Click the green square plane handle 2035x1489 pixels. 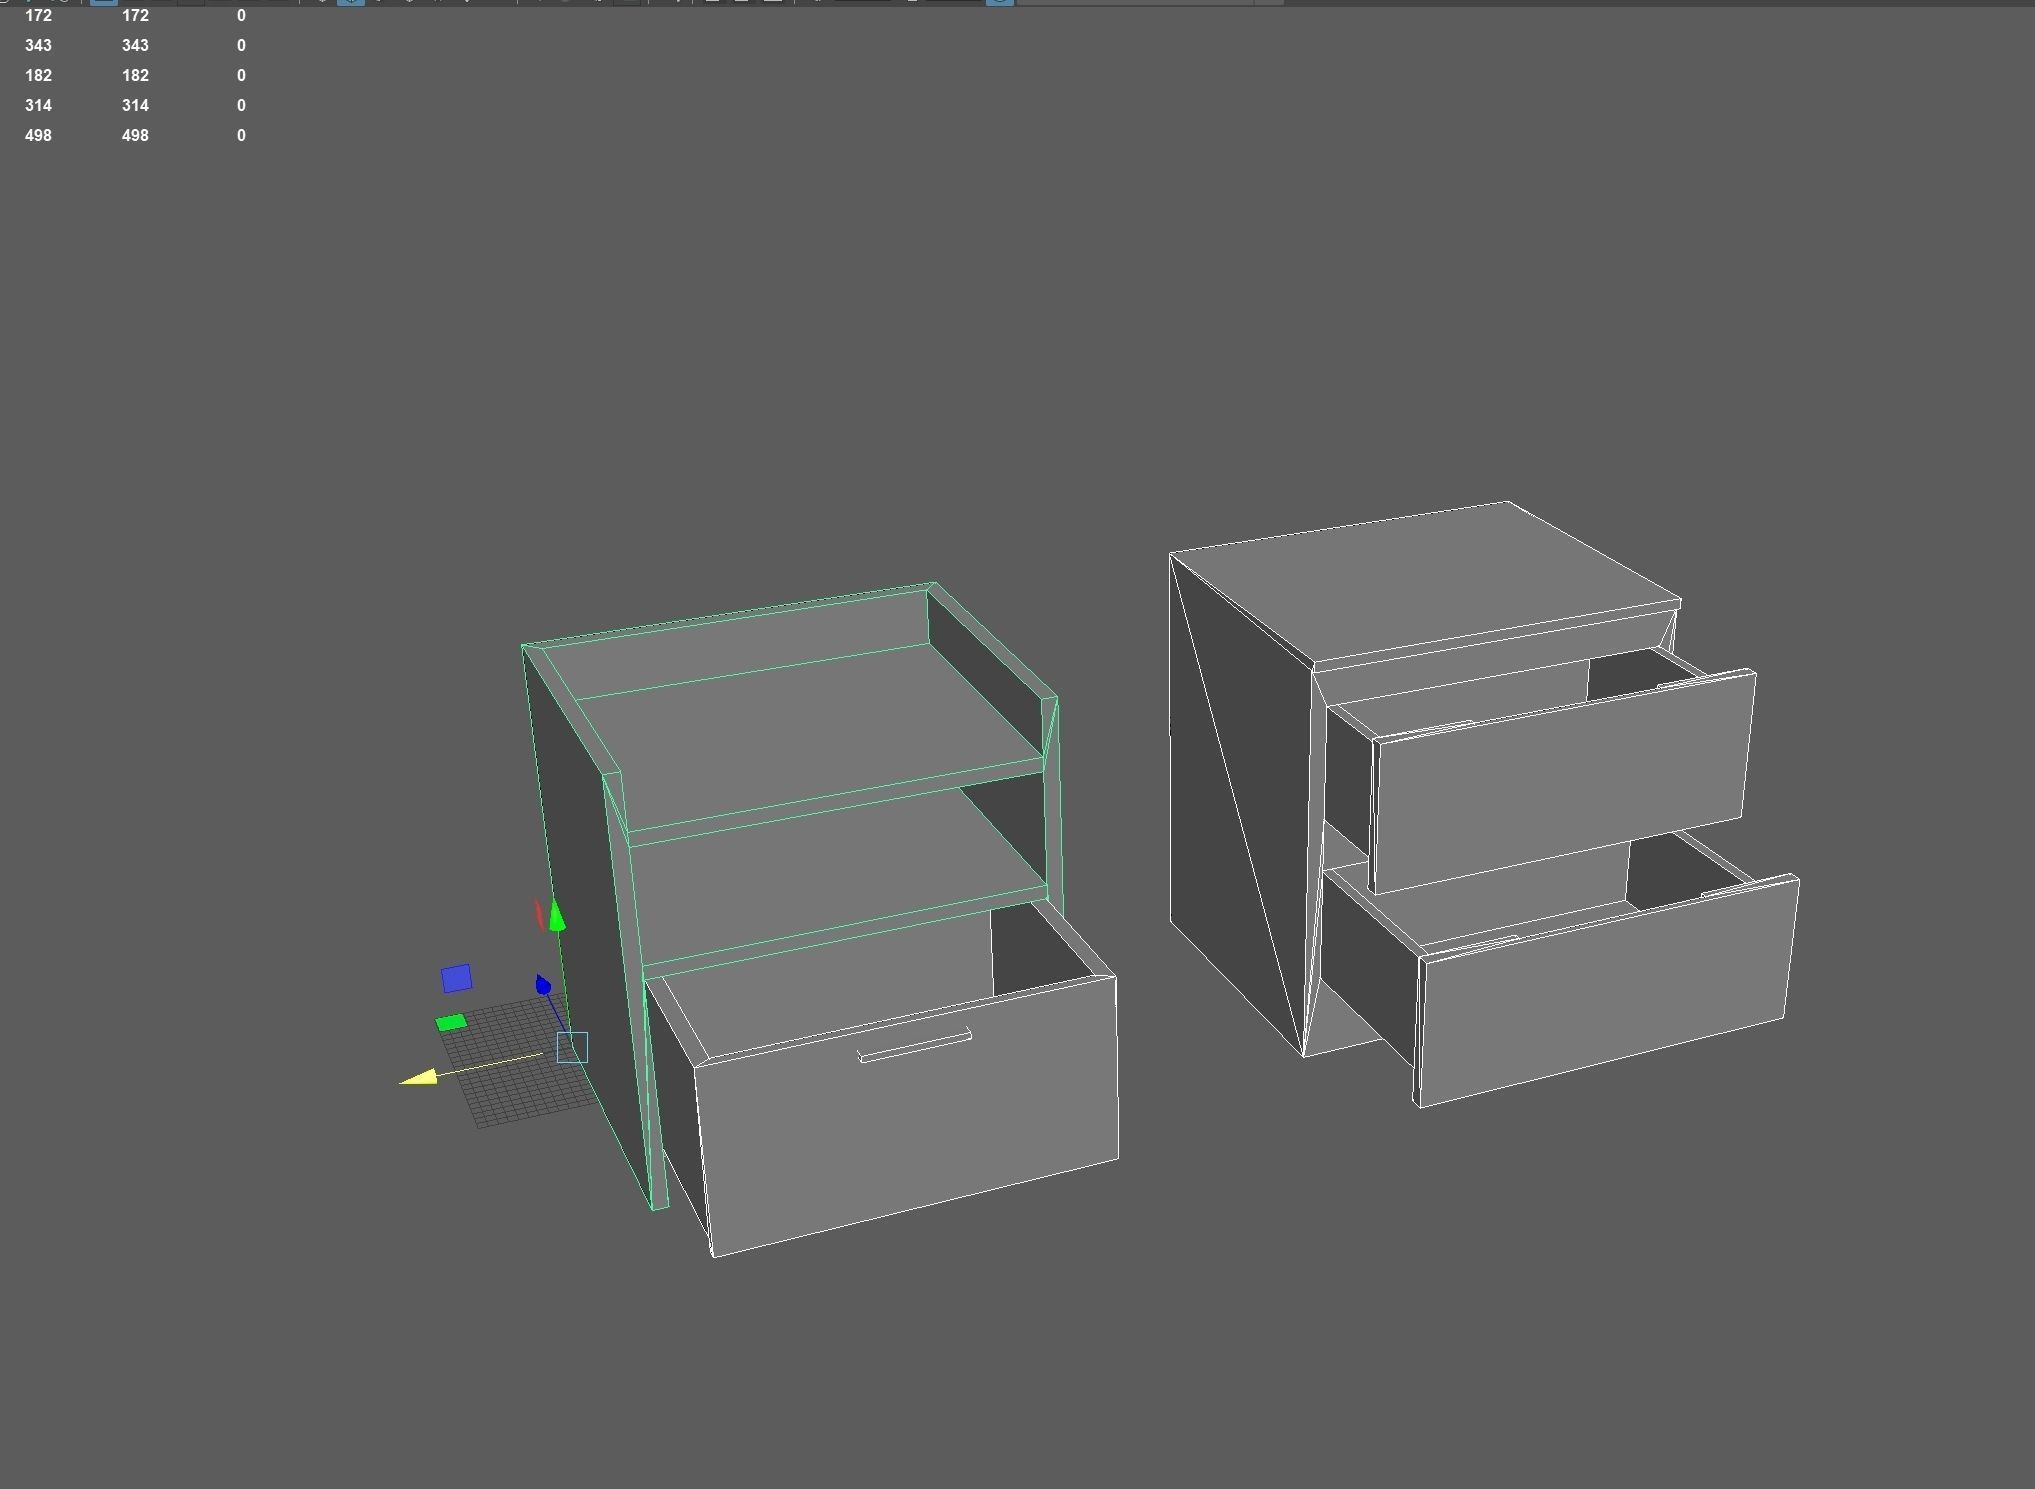451,1022
